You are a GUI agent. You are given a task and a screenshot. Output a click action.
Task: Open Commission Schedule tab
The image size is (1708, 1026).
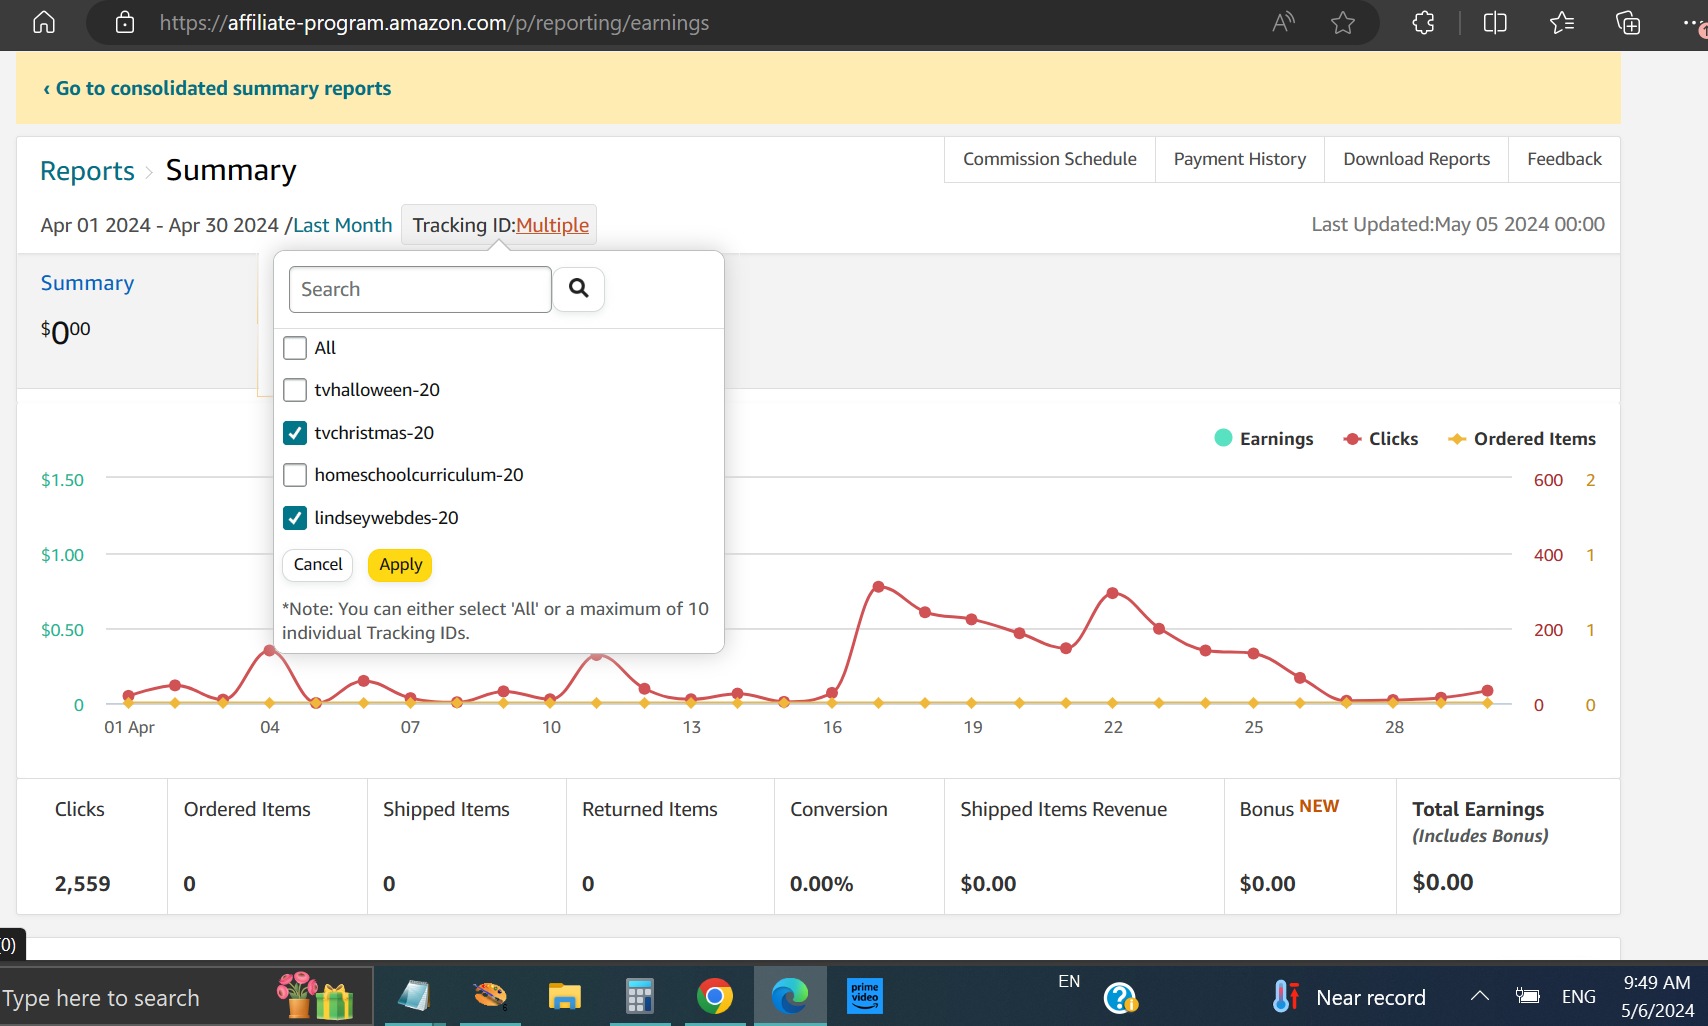click(x=1049, y=159)
